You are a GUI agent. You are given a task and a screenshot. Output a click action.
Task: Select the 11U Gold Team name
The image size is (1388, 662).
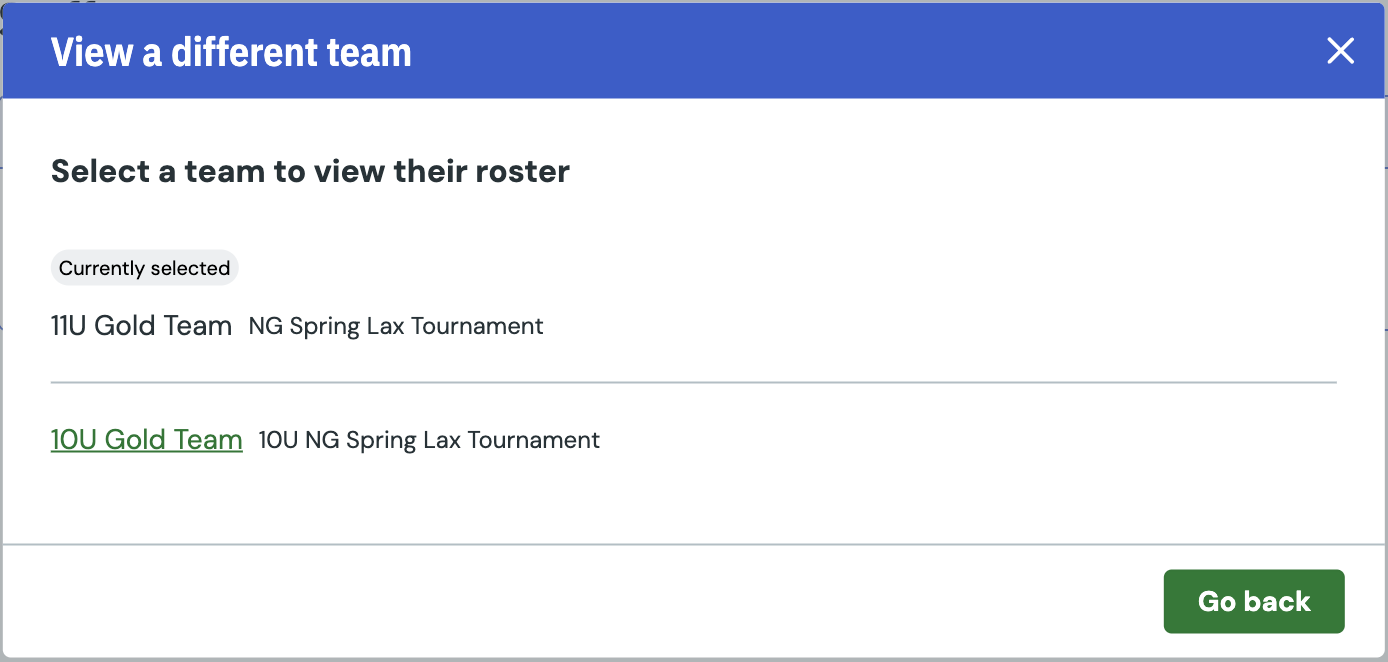tap(141, 326)
